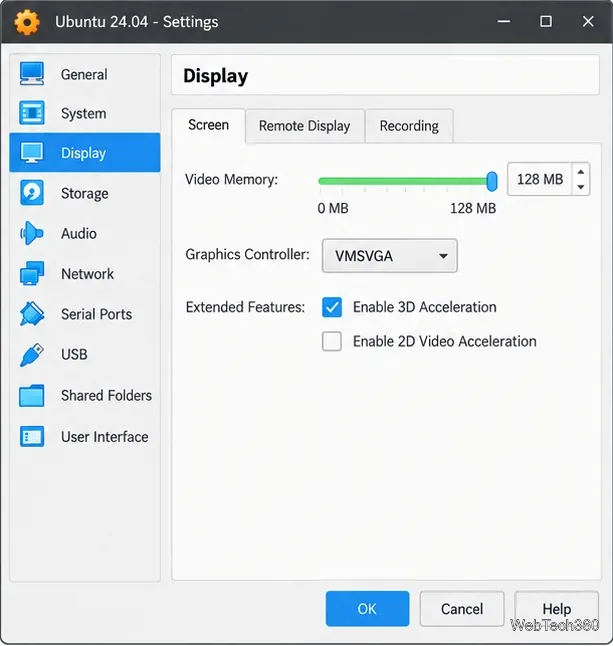Enable the 2D Video Acceleration checkbox
The height and width of the screenshot is (646, 613).
tap(332, 341)
